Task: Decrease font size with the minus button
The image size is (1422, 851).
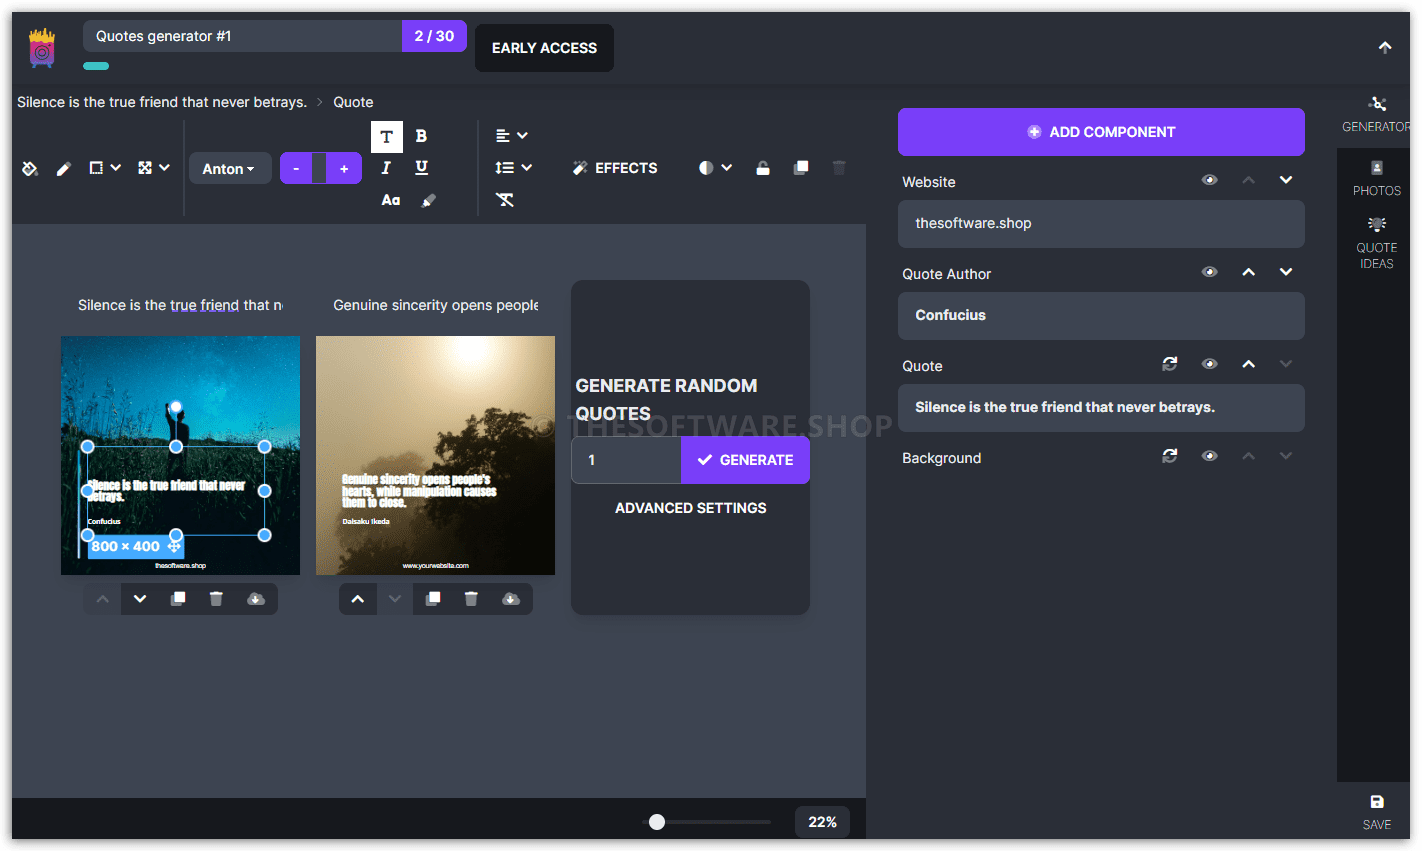Action: [x=296, y=168]
